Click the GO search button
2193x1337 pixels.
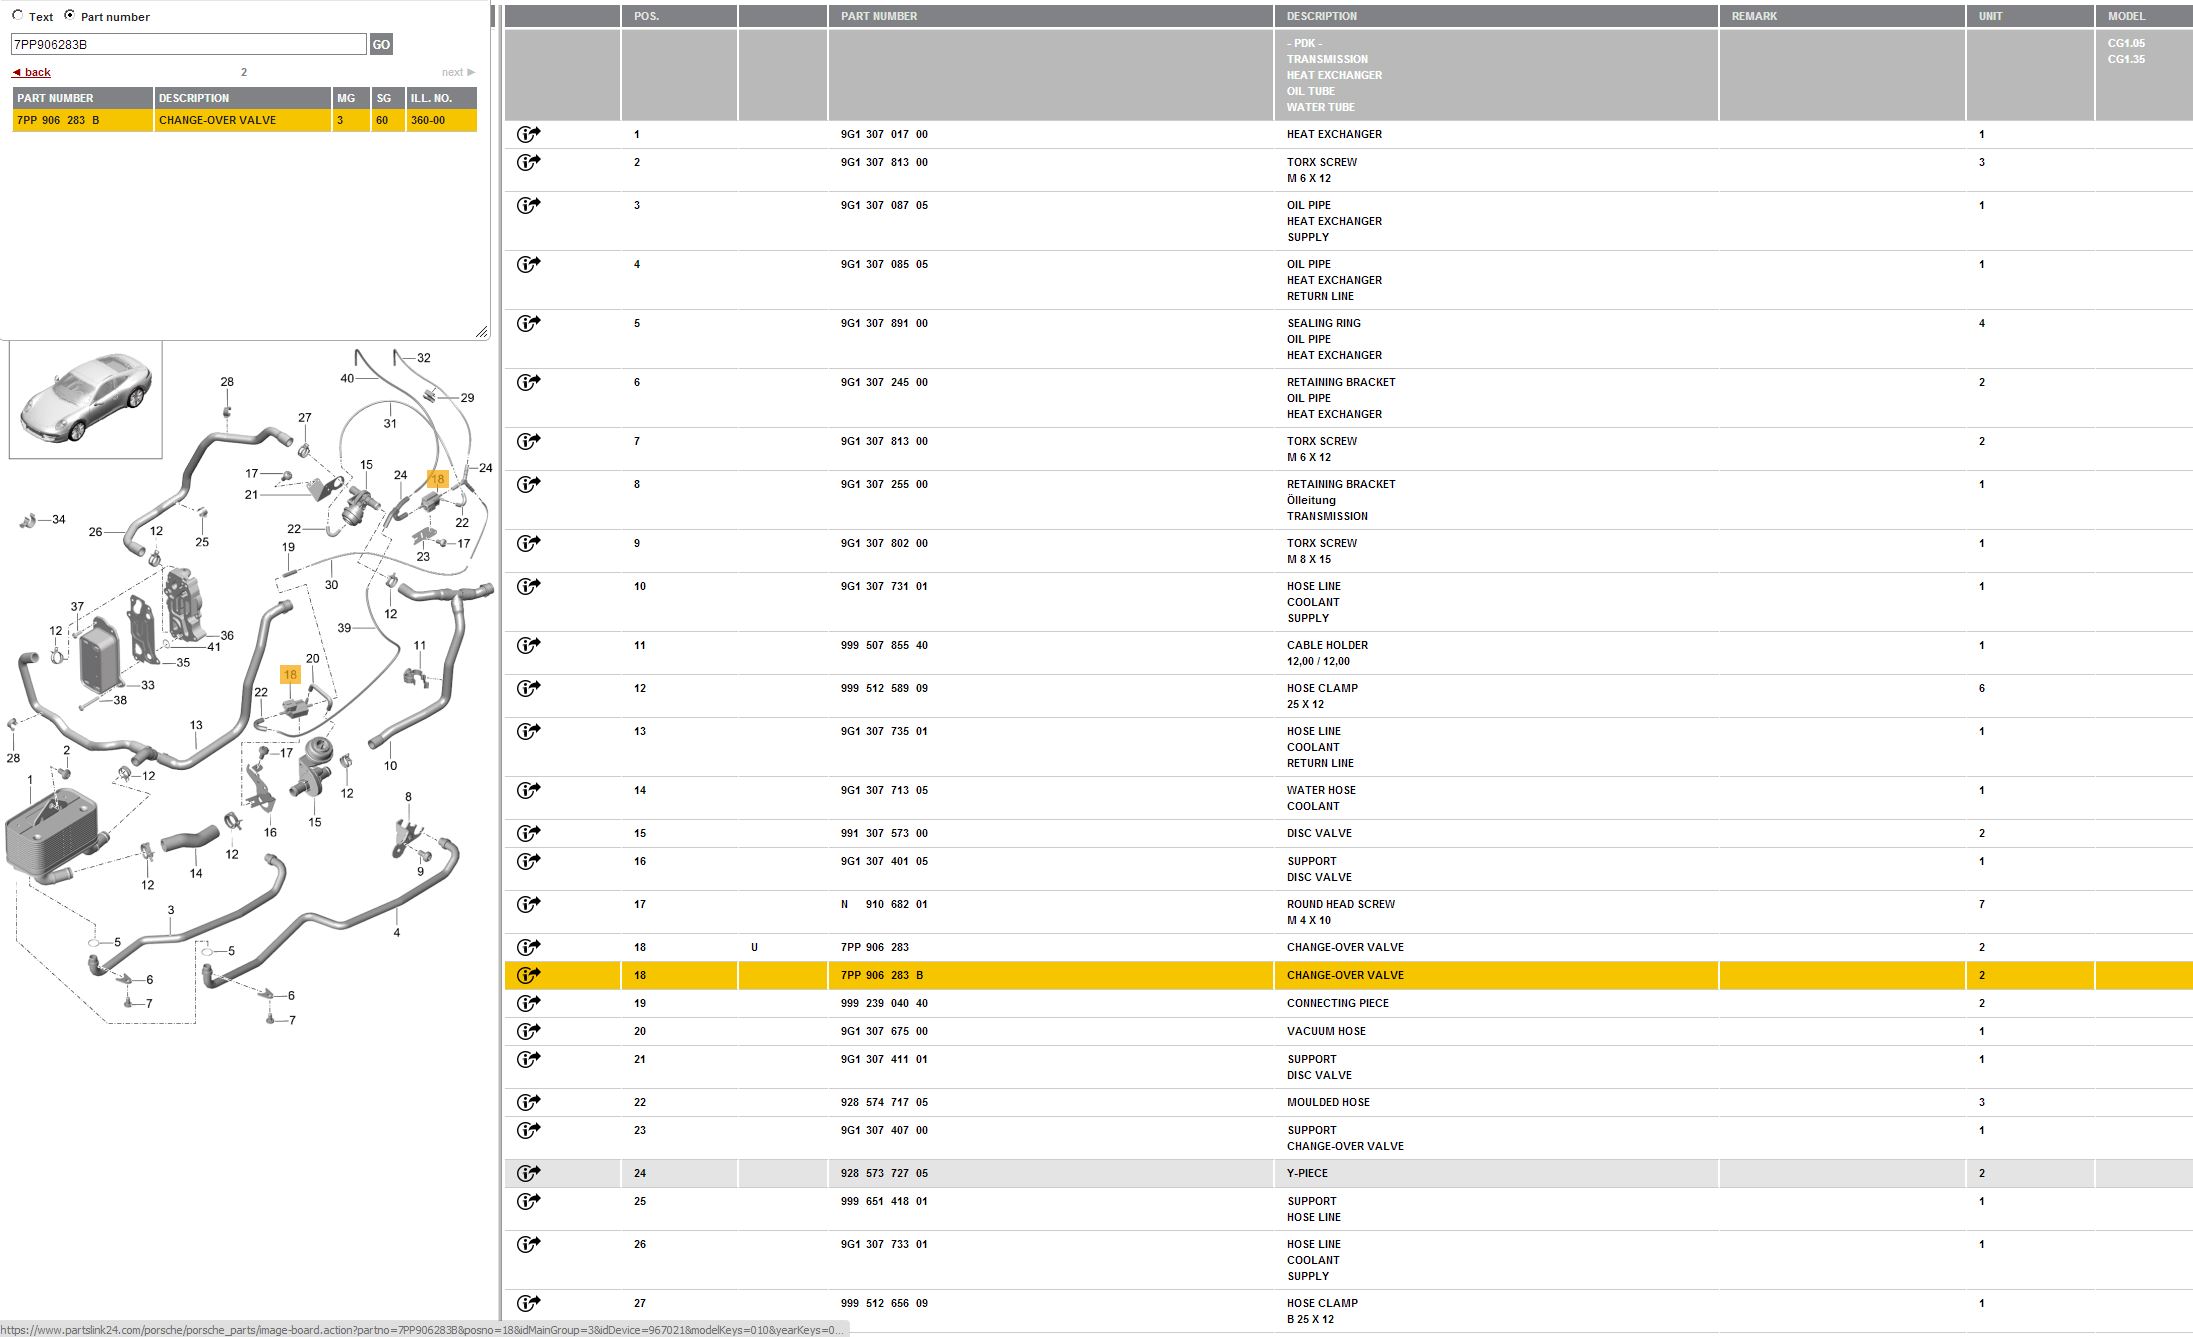pyautogui.click(x=381, y=44)
